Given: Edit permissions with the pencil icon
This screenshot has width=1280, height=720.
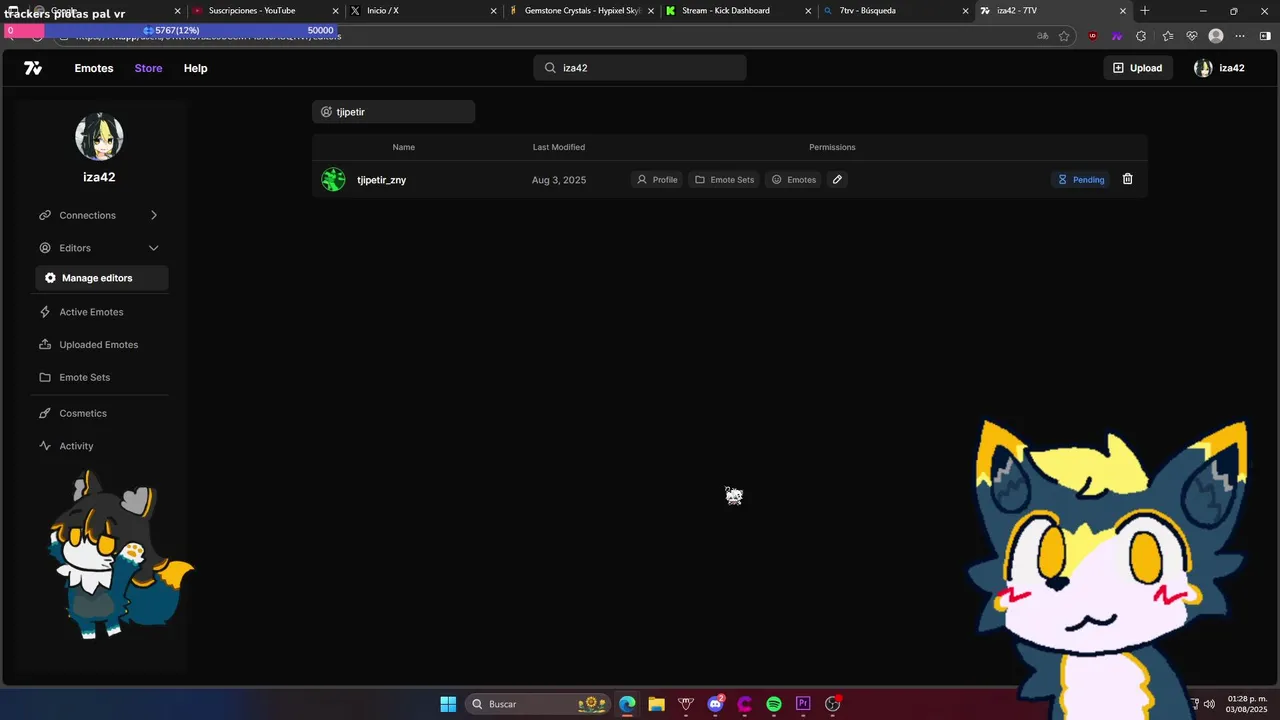Looking at the screenshot, I should pyautogui.click(x=837, y=180).
